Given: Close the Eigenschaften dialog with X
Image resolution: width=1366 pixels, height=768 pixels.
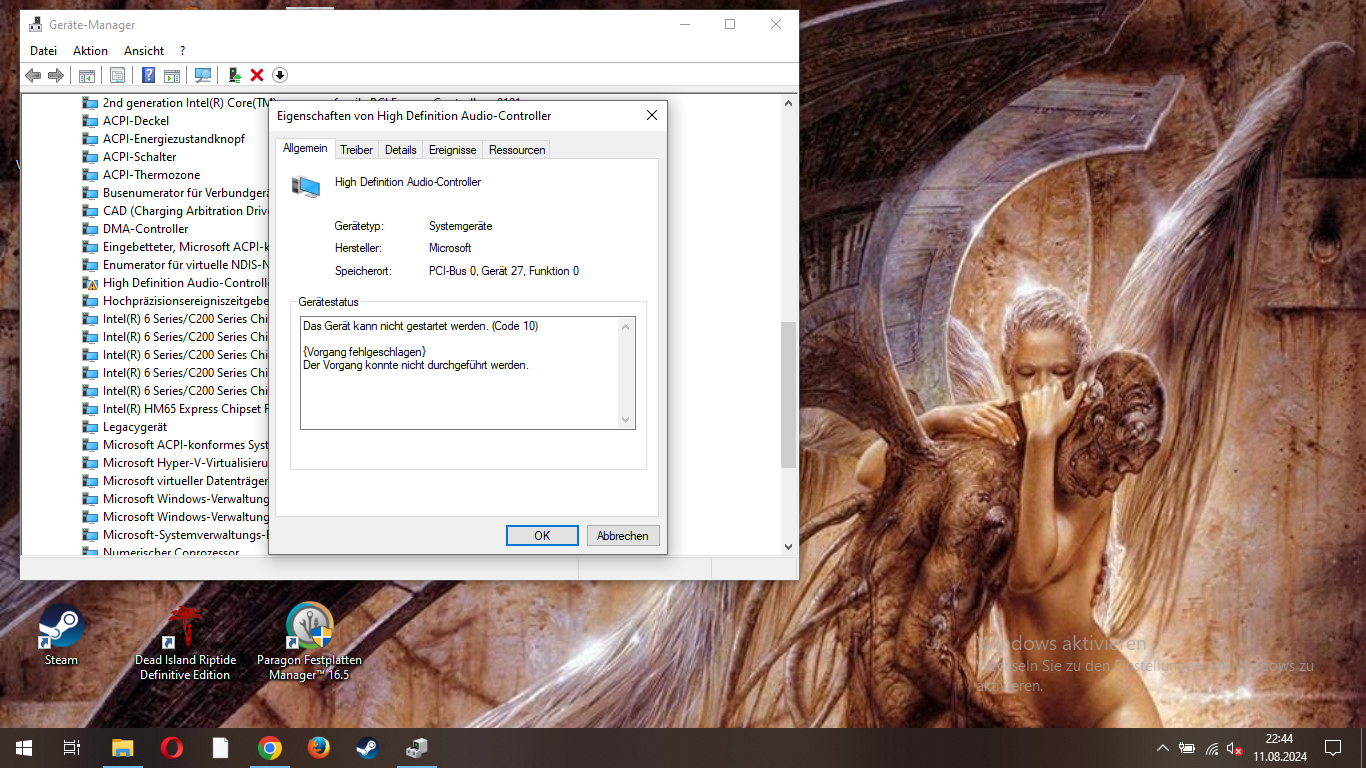Looking at the screenshot, I should click(x=652, y=116).
